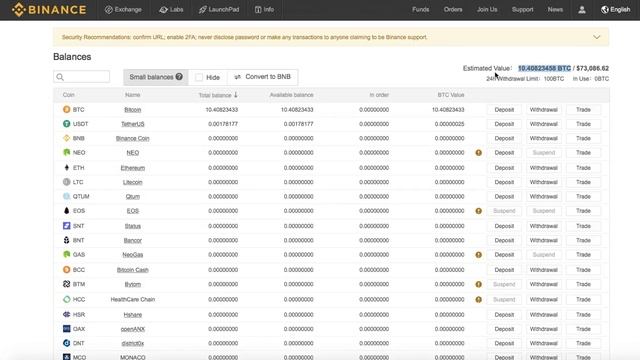The height and width of the screenshot is (360, 640).
Task: Click the SNT coin icon
Action: [67, 226]
